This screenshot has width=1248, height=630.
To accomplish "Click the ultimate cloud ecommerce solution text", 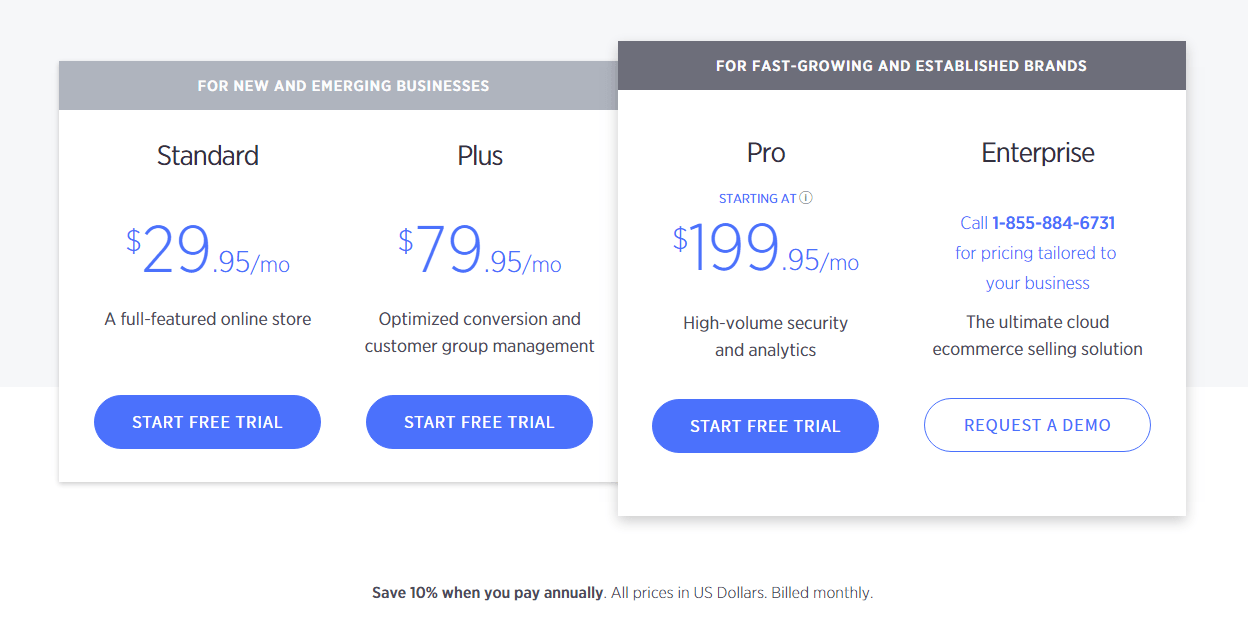I will click(x=1038, y=335).
